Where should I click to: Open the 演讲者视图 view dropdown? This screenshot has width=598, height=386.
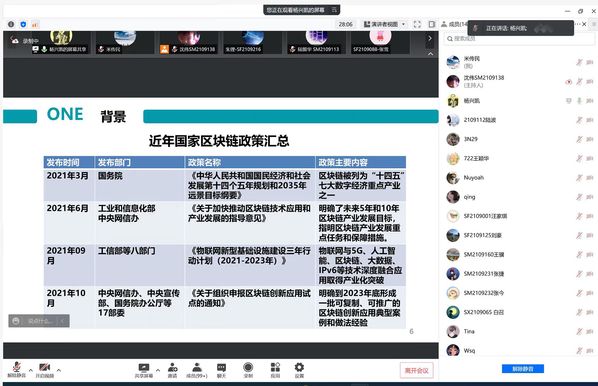[384, 24]
